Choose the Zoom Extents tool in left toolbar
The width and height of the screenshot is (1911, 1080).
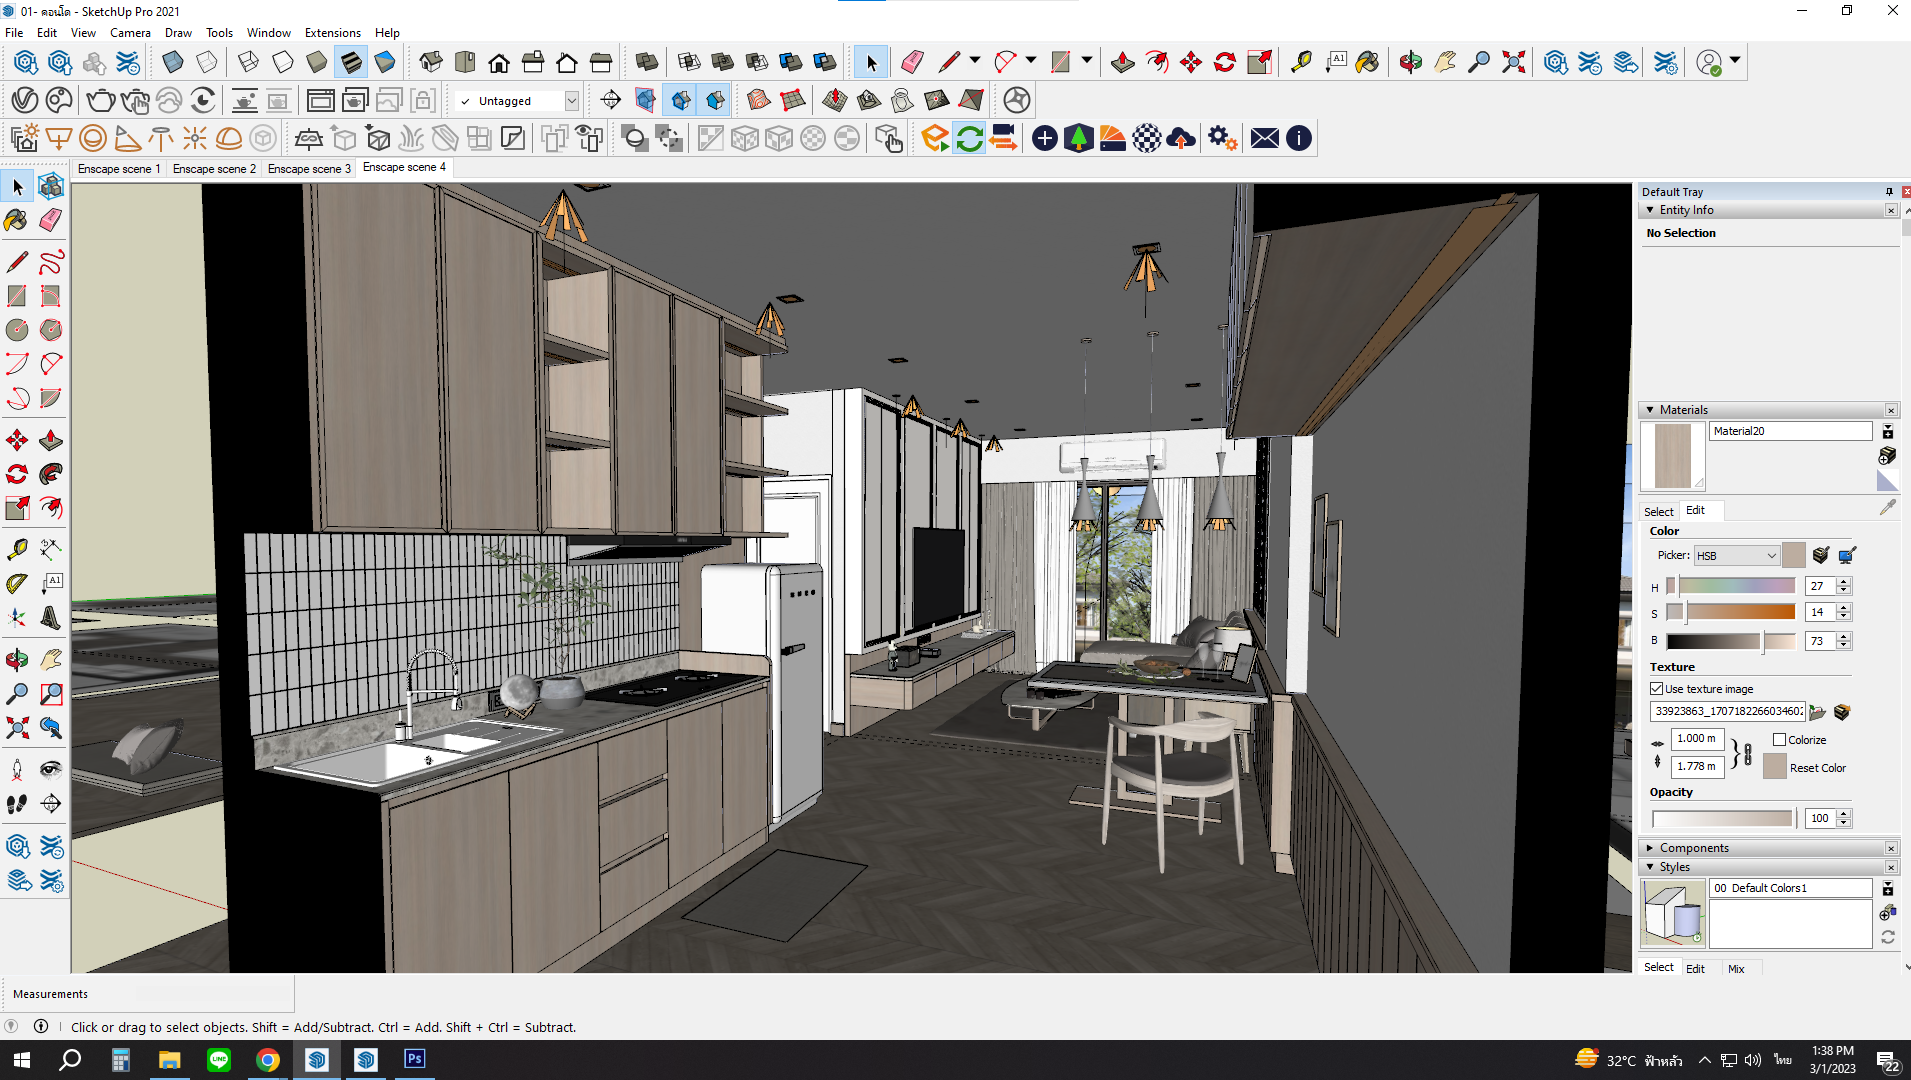[x=16, y=727]
